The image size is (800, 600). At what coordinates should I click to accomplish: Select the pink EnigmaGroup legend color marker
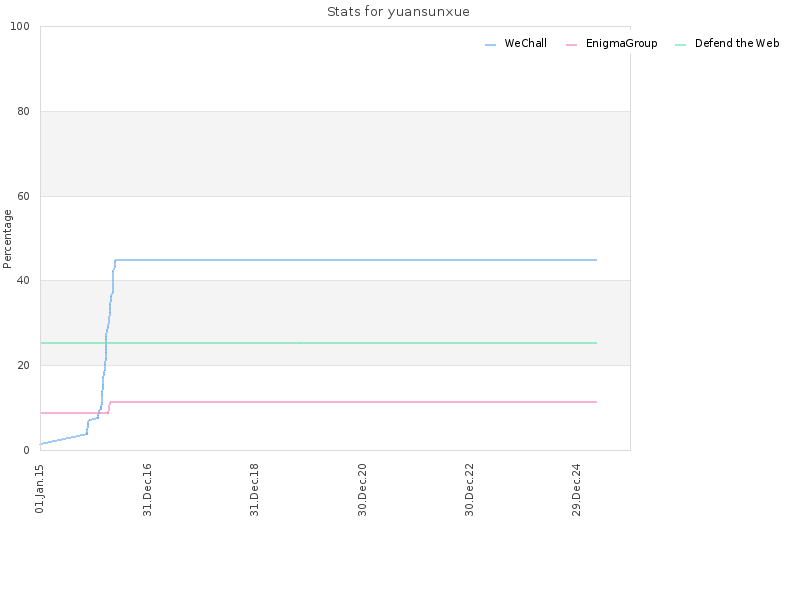point(571,45)
